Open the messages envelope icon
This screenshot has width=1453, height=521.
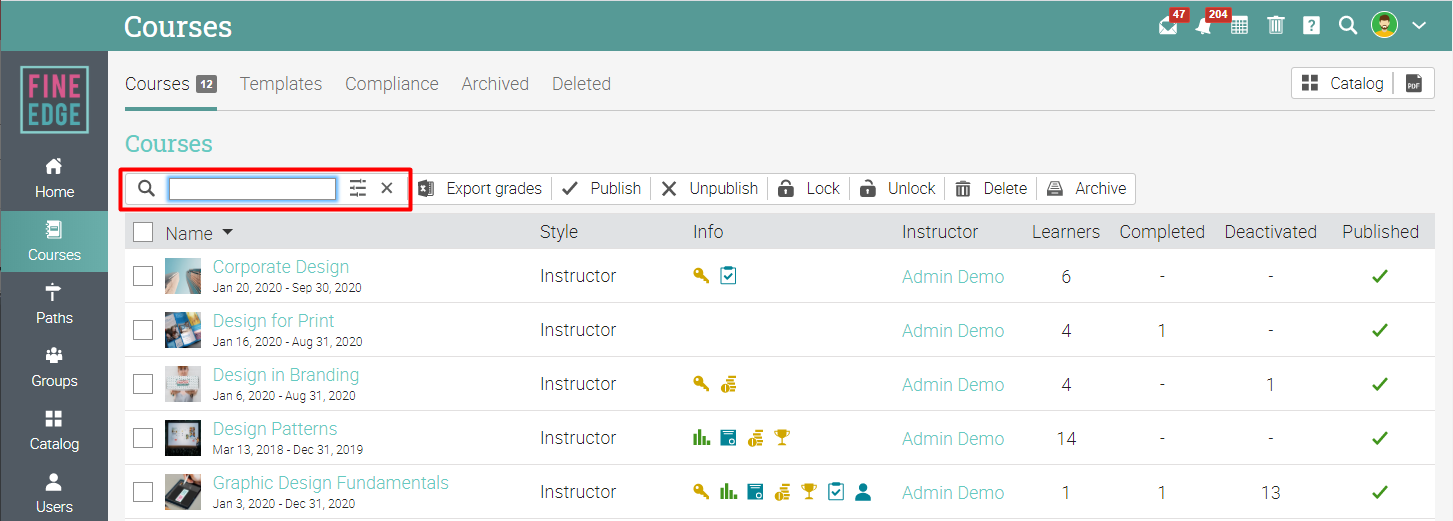click(x=1168, y=26)
